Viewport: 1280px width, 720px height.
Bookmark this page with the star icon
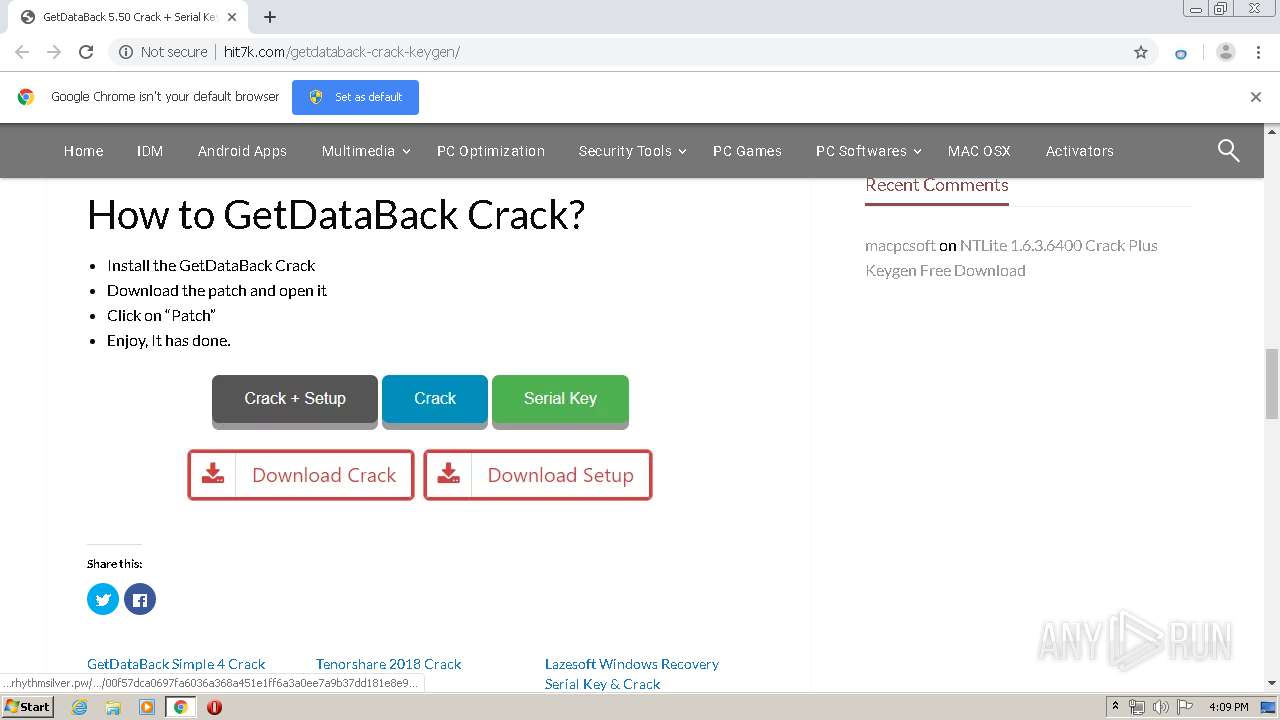[1141, 52]
